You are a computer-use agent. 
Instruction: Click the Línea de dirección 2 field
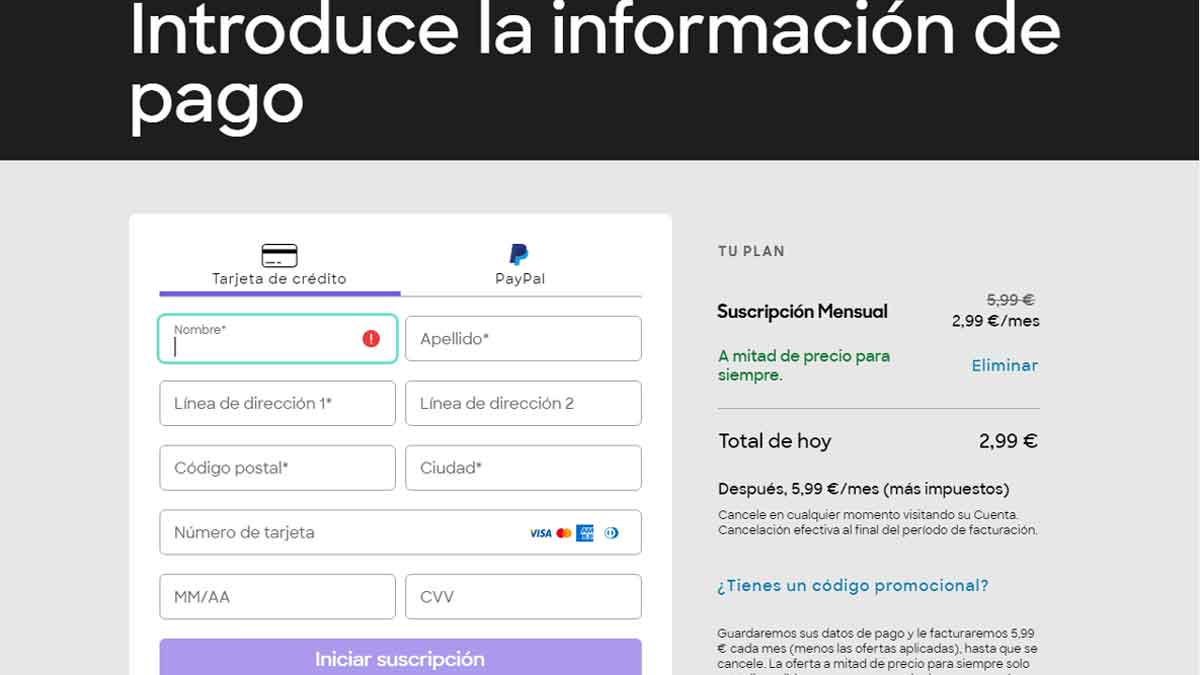522,403
